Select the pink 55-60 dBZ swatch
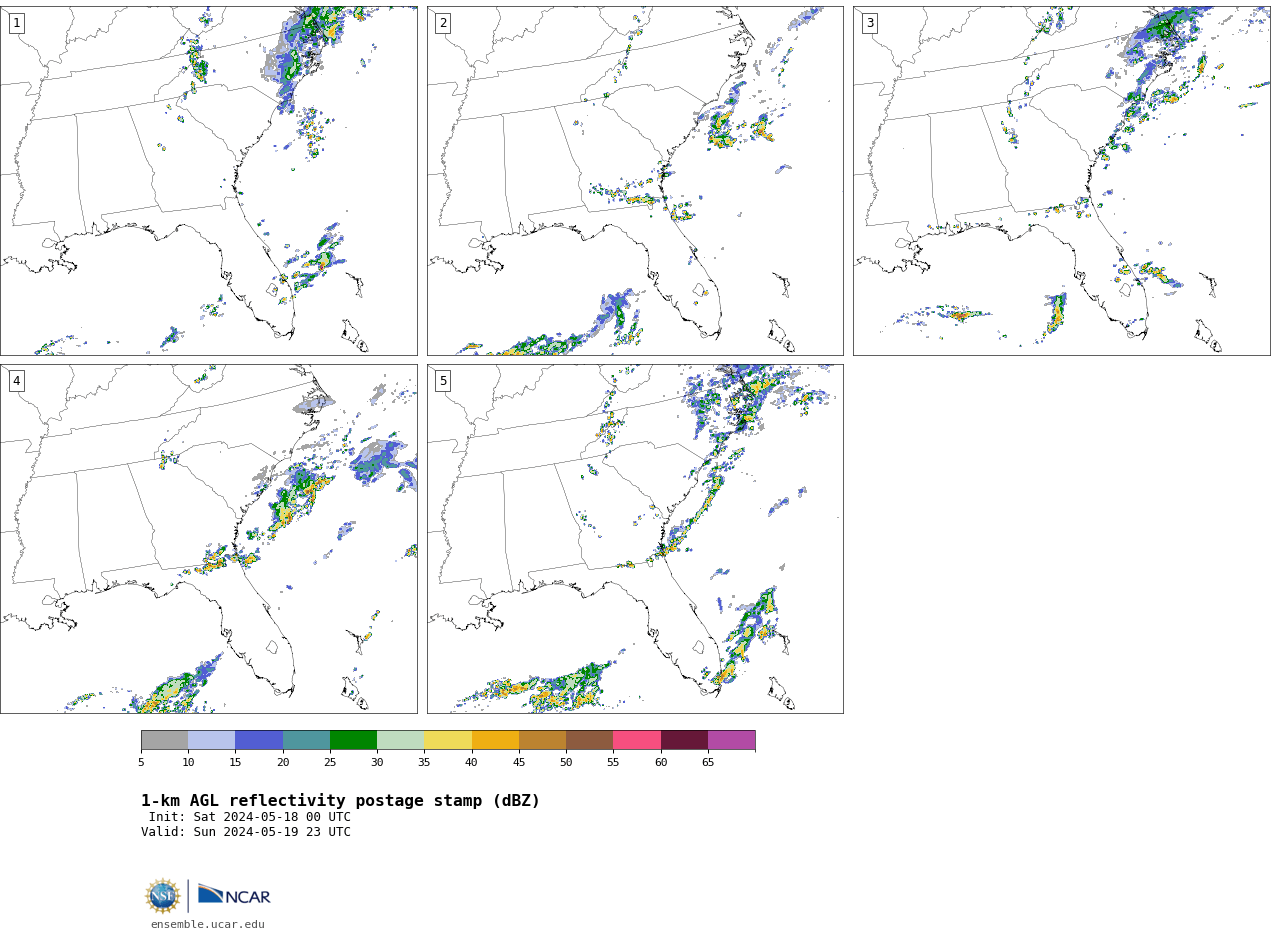Viewport: 1280px width, 936px height. click(x=637, y=740)
